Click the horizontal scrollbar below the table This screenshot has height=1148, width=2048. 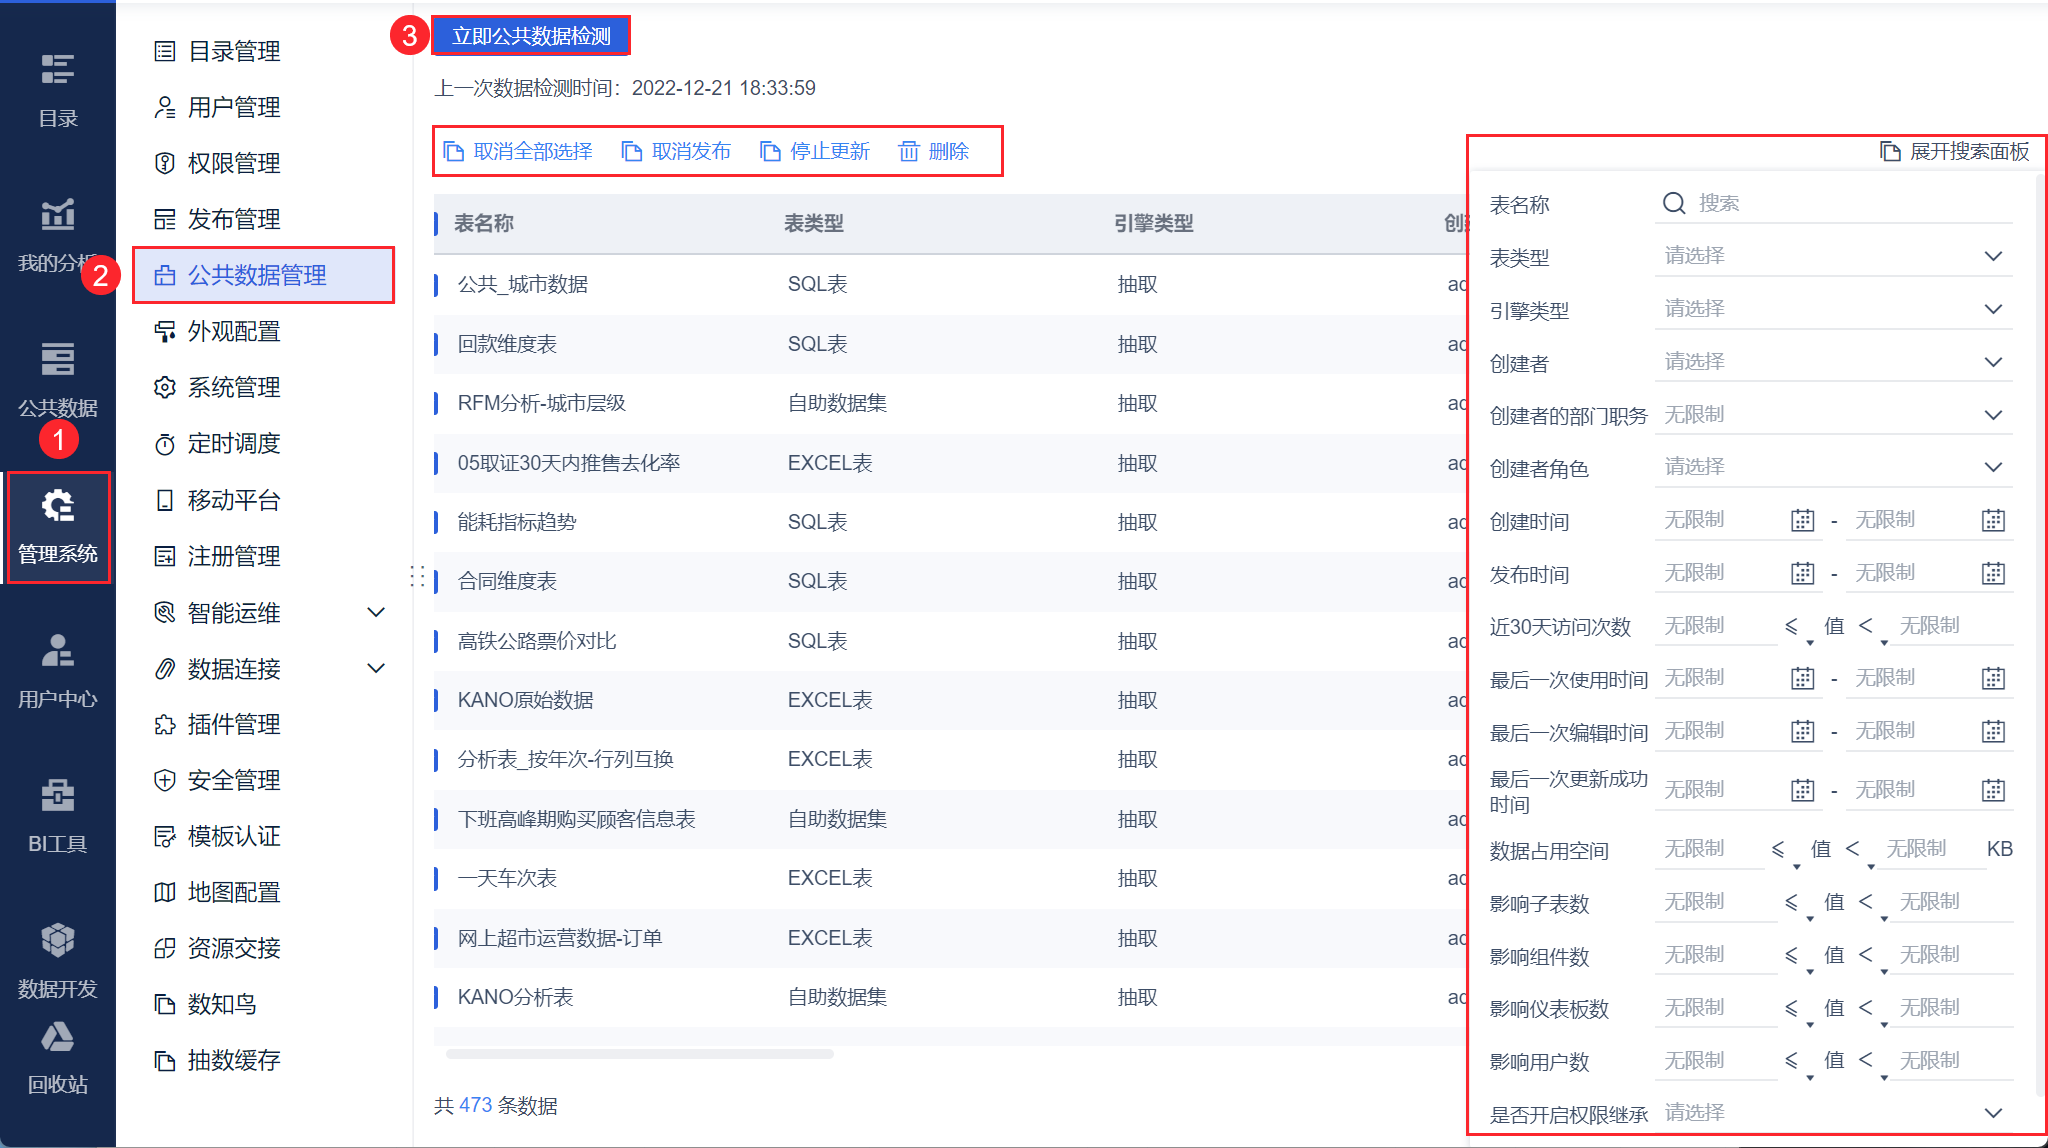[x=640, y=1053]
